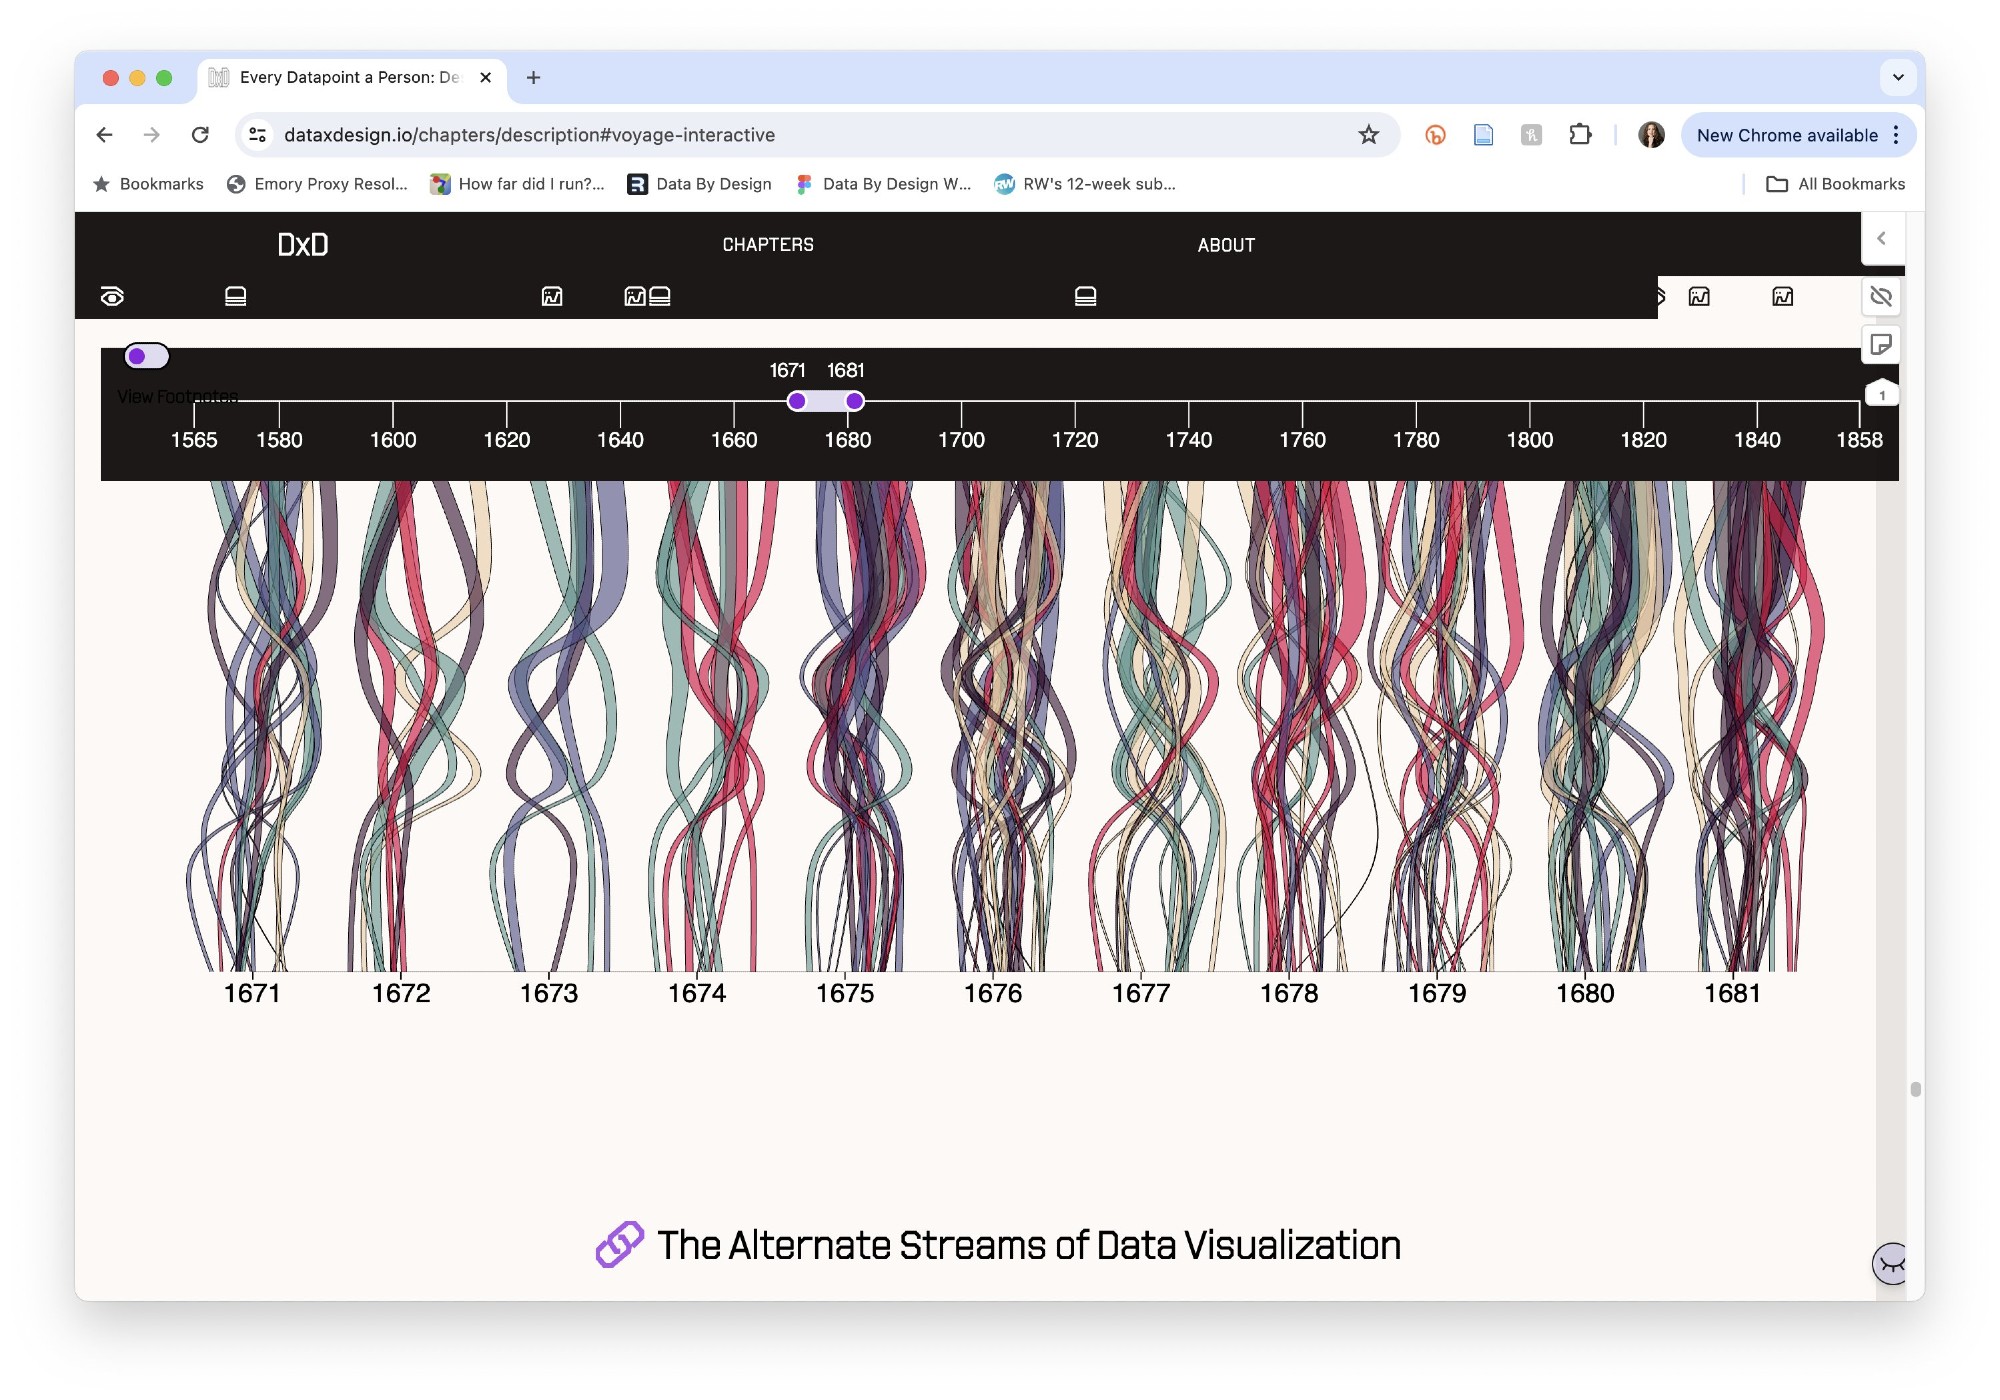Click the sticky note icon in right sidebar
2000x1400 pixels.
point(1880,345)
